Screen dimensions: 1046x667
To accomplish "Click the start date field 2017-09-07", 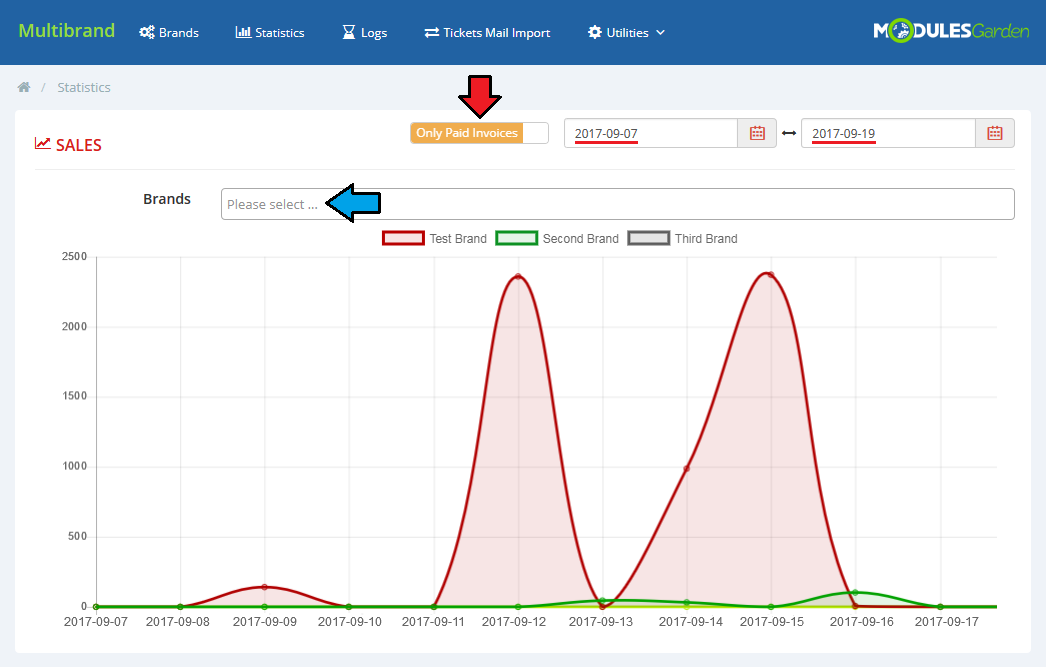I will 651,133.
